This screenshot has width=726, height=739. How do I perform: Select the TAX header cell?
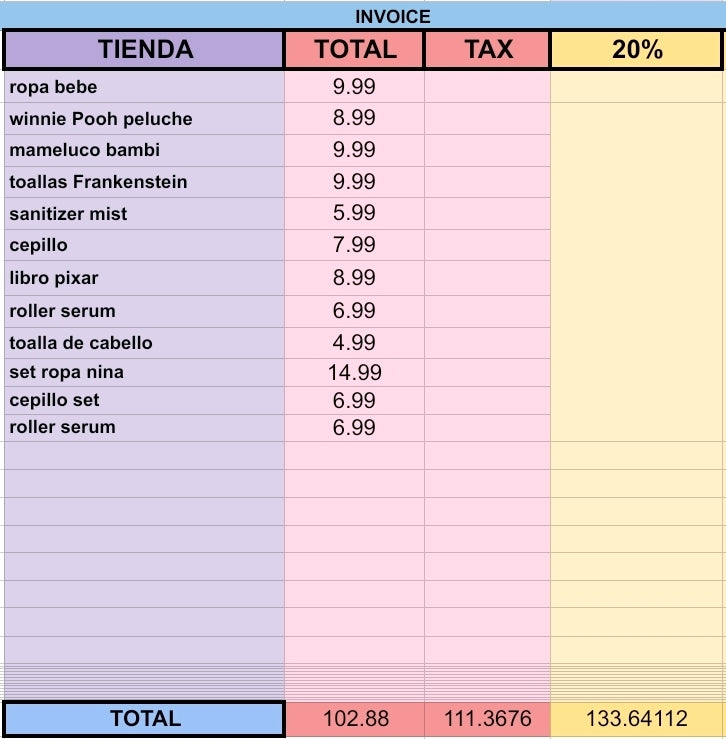[x=487, y=49]
